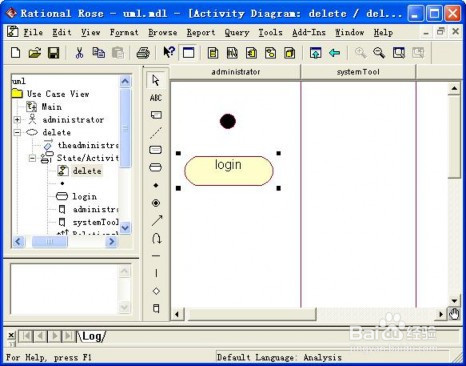Viewport: 466px width, 366px height.
Task: Click the Fit in Window icon
Action: pos(398,53)
